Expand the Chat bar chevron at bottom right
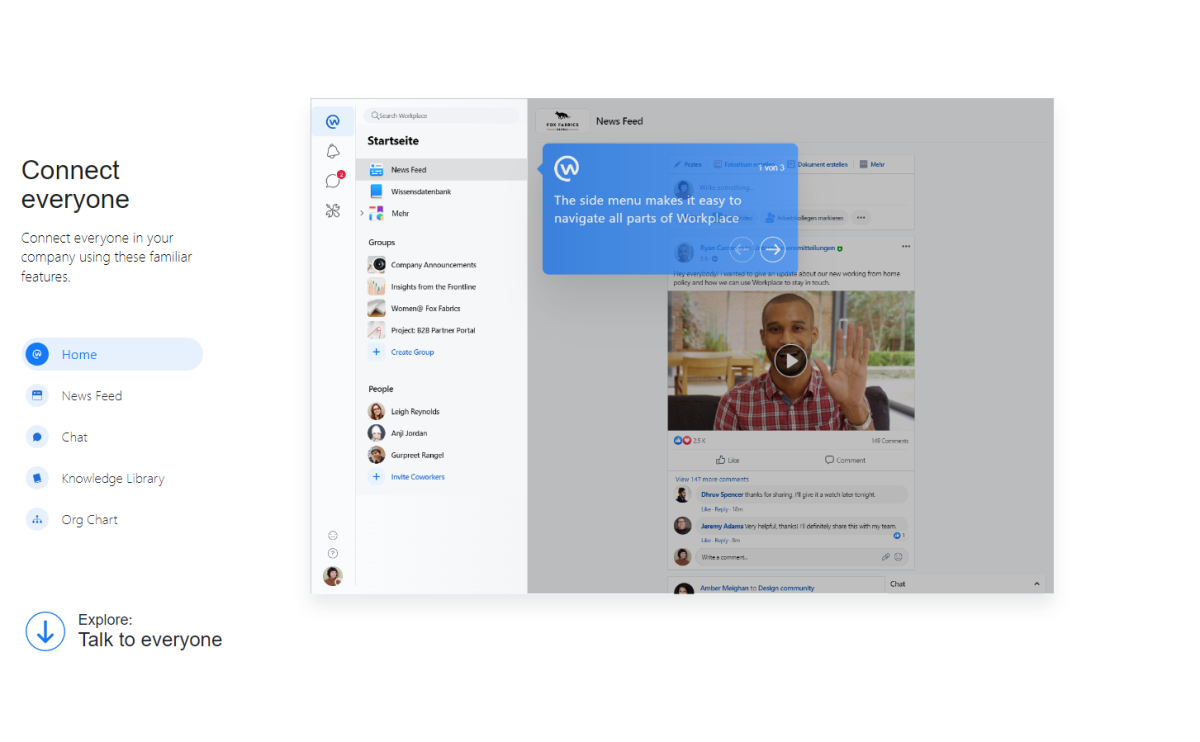Image resolution: width=1200 pixels, height=742 pixels. 1036,584
